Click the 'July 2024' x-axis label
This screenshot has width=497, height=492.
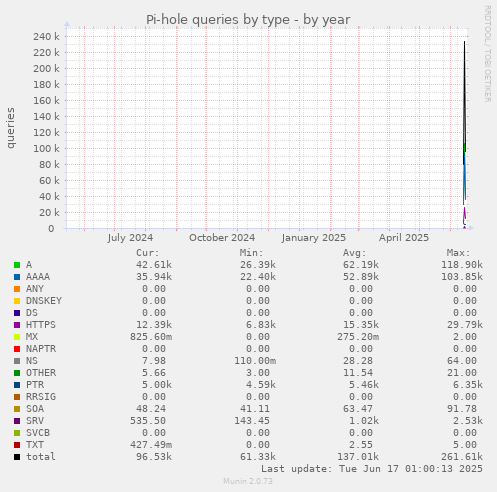130,238
